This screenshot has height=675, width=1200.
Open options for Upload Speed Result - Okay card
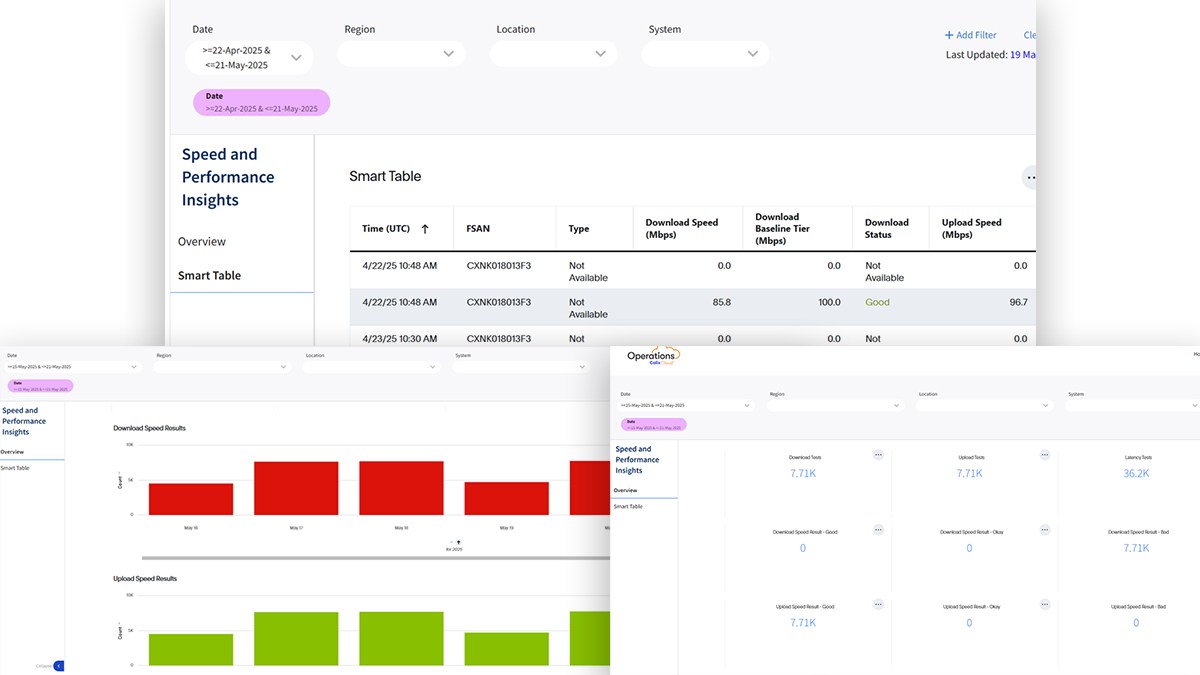click(x=1045, y=605)
